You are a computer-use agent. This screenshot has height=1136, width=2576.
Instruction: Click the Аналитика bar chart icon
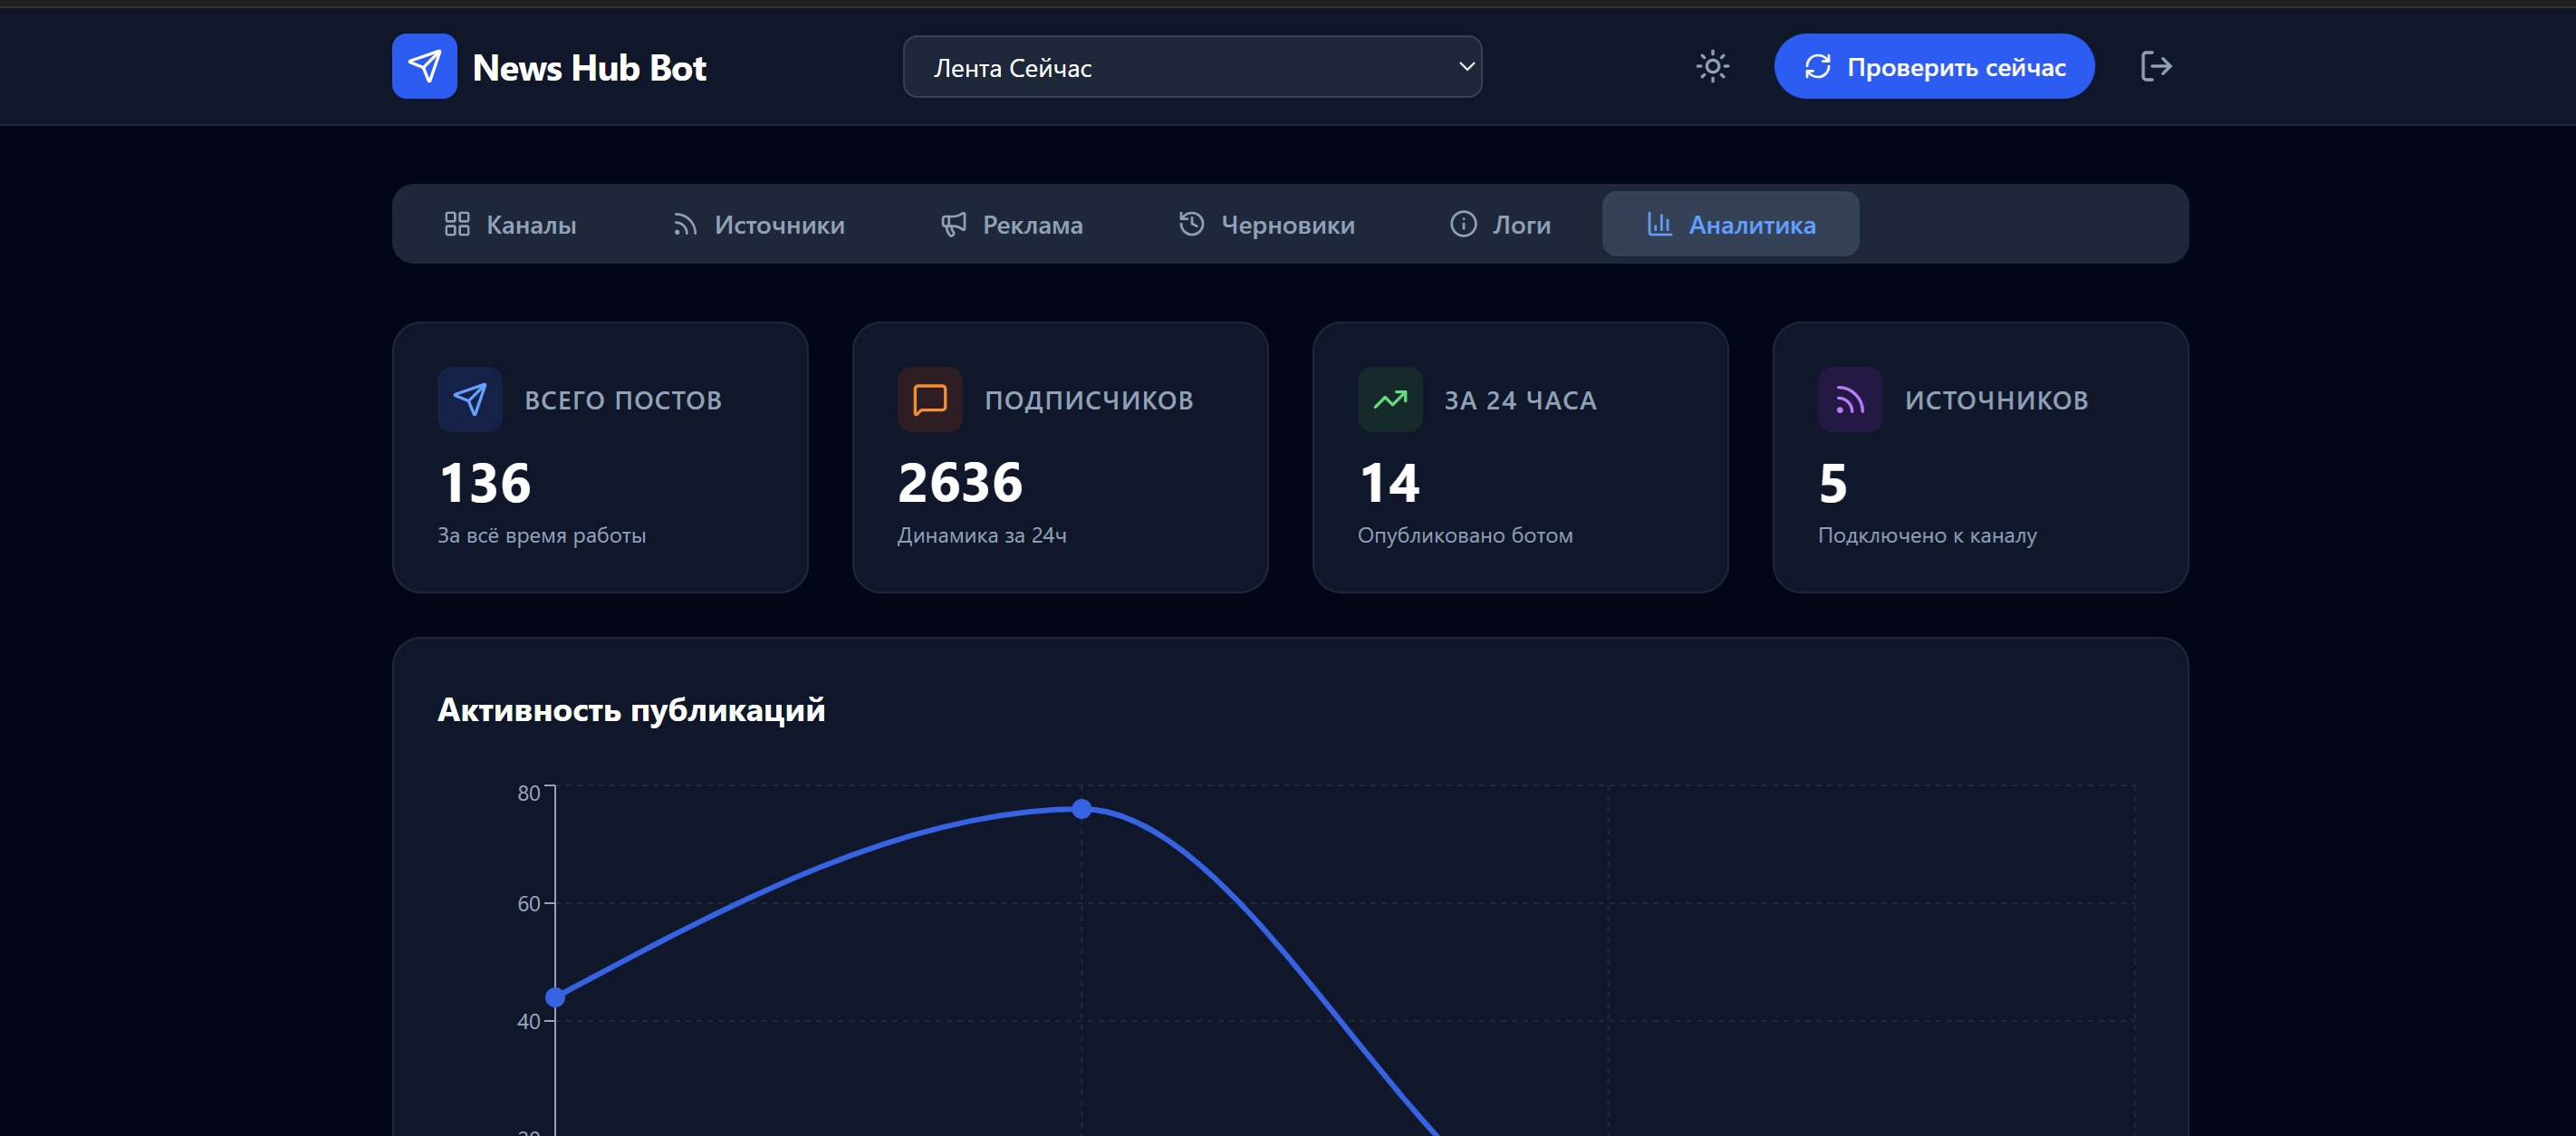tap(1659, 224)
